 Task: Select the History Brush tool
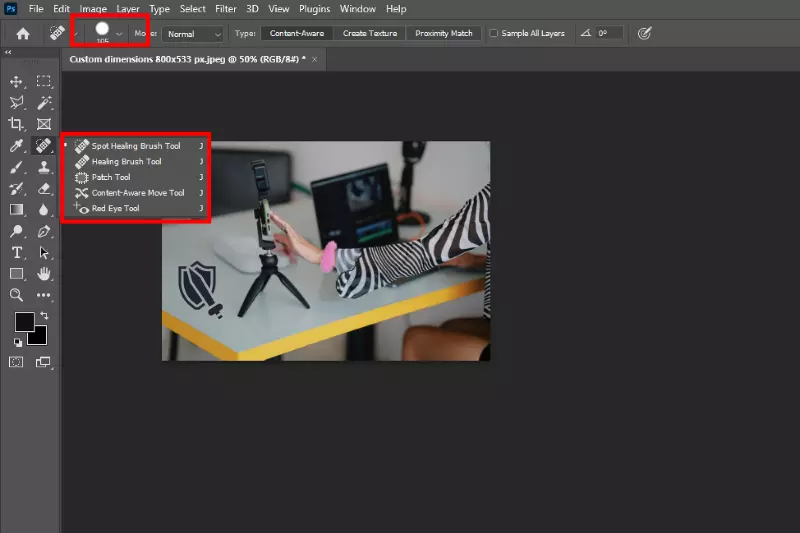[x=16, y=189]
